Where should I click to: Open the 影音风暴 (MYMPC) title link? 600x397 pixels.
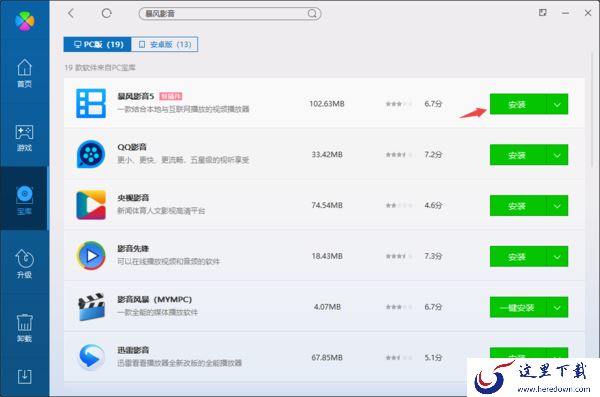tap(155, 299)
